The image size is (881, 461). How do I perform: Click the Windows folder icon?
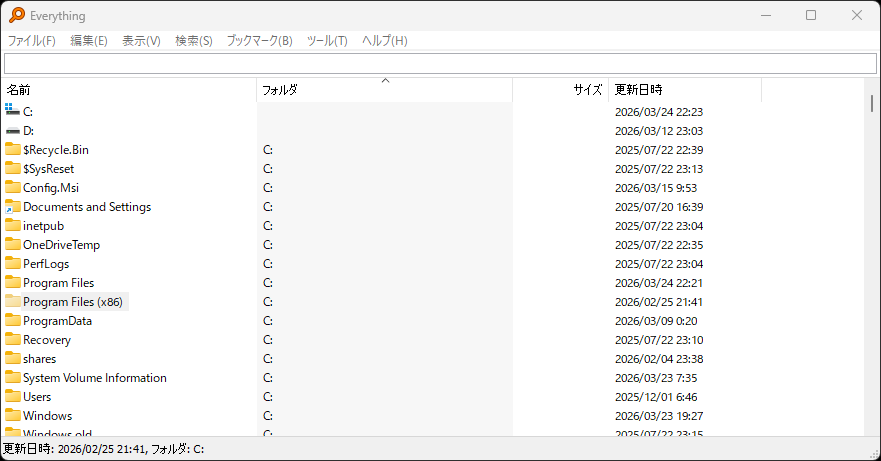(12, 415)
